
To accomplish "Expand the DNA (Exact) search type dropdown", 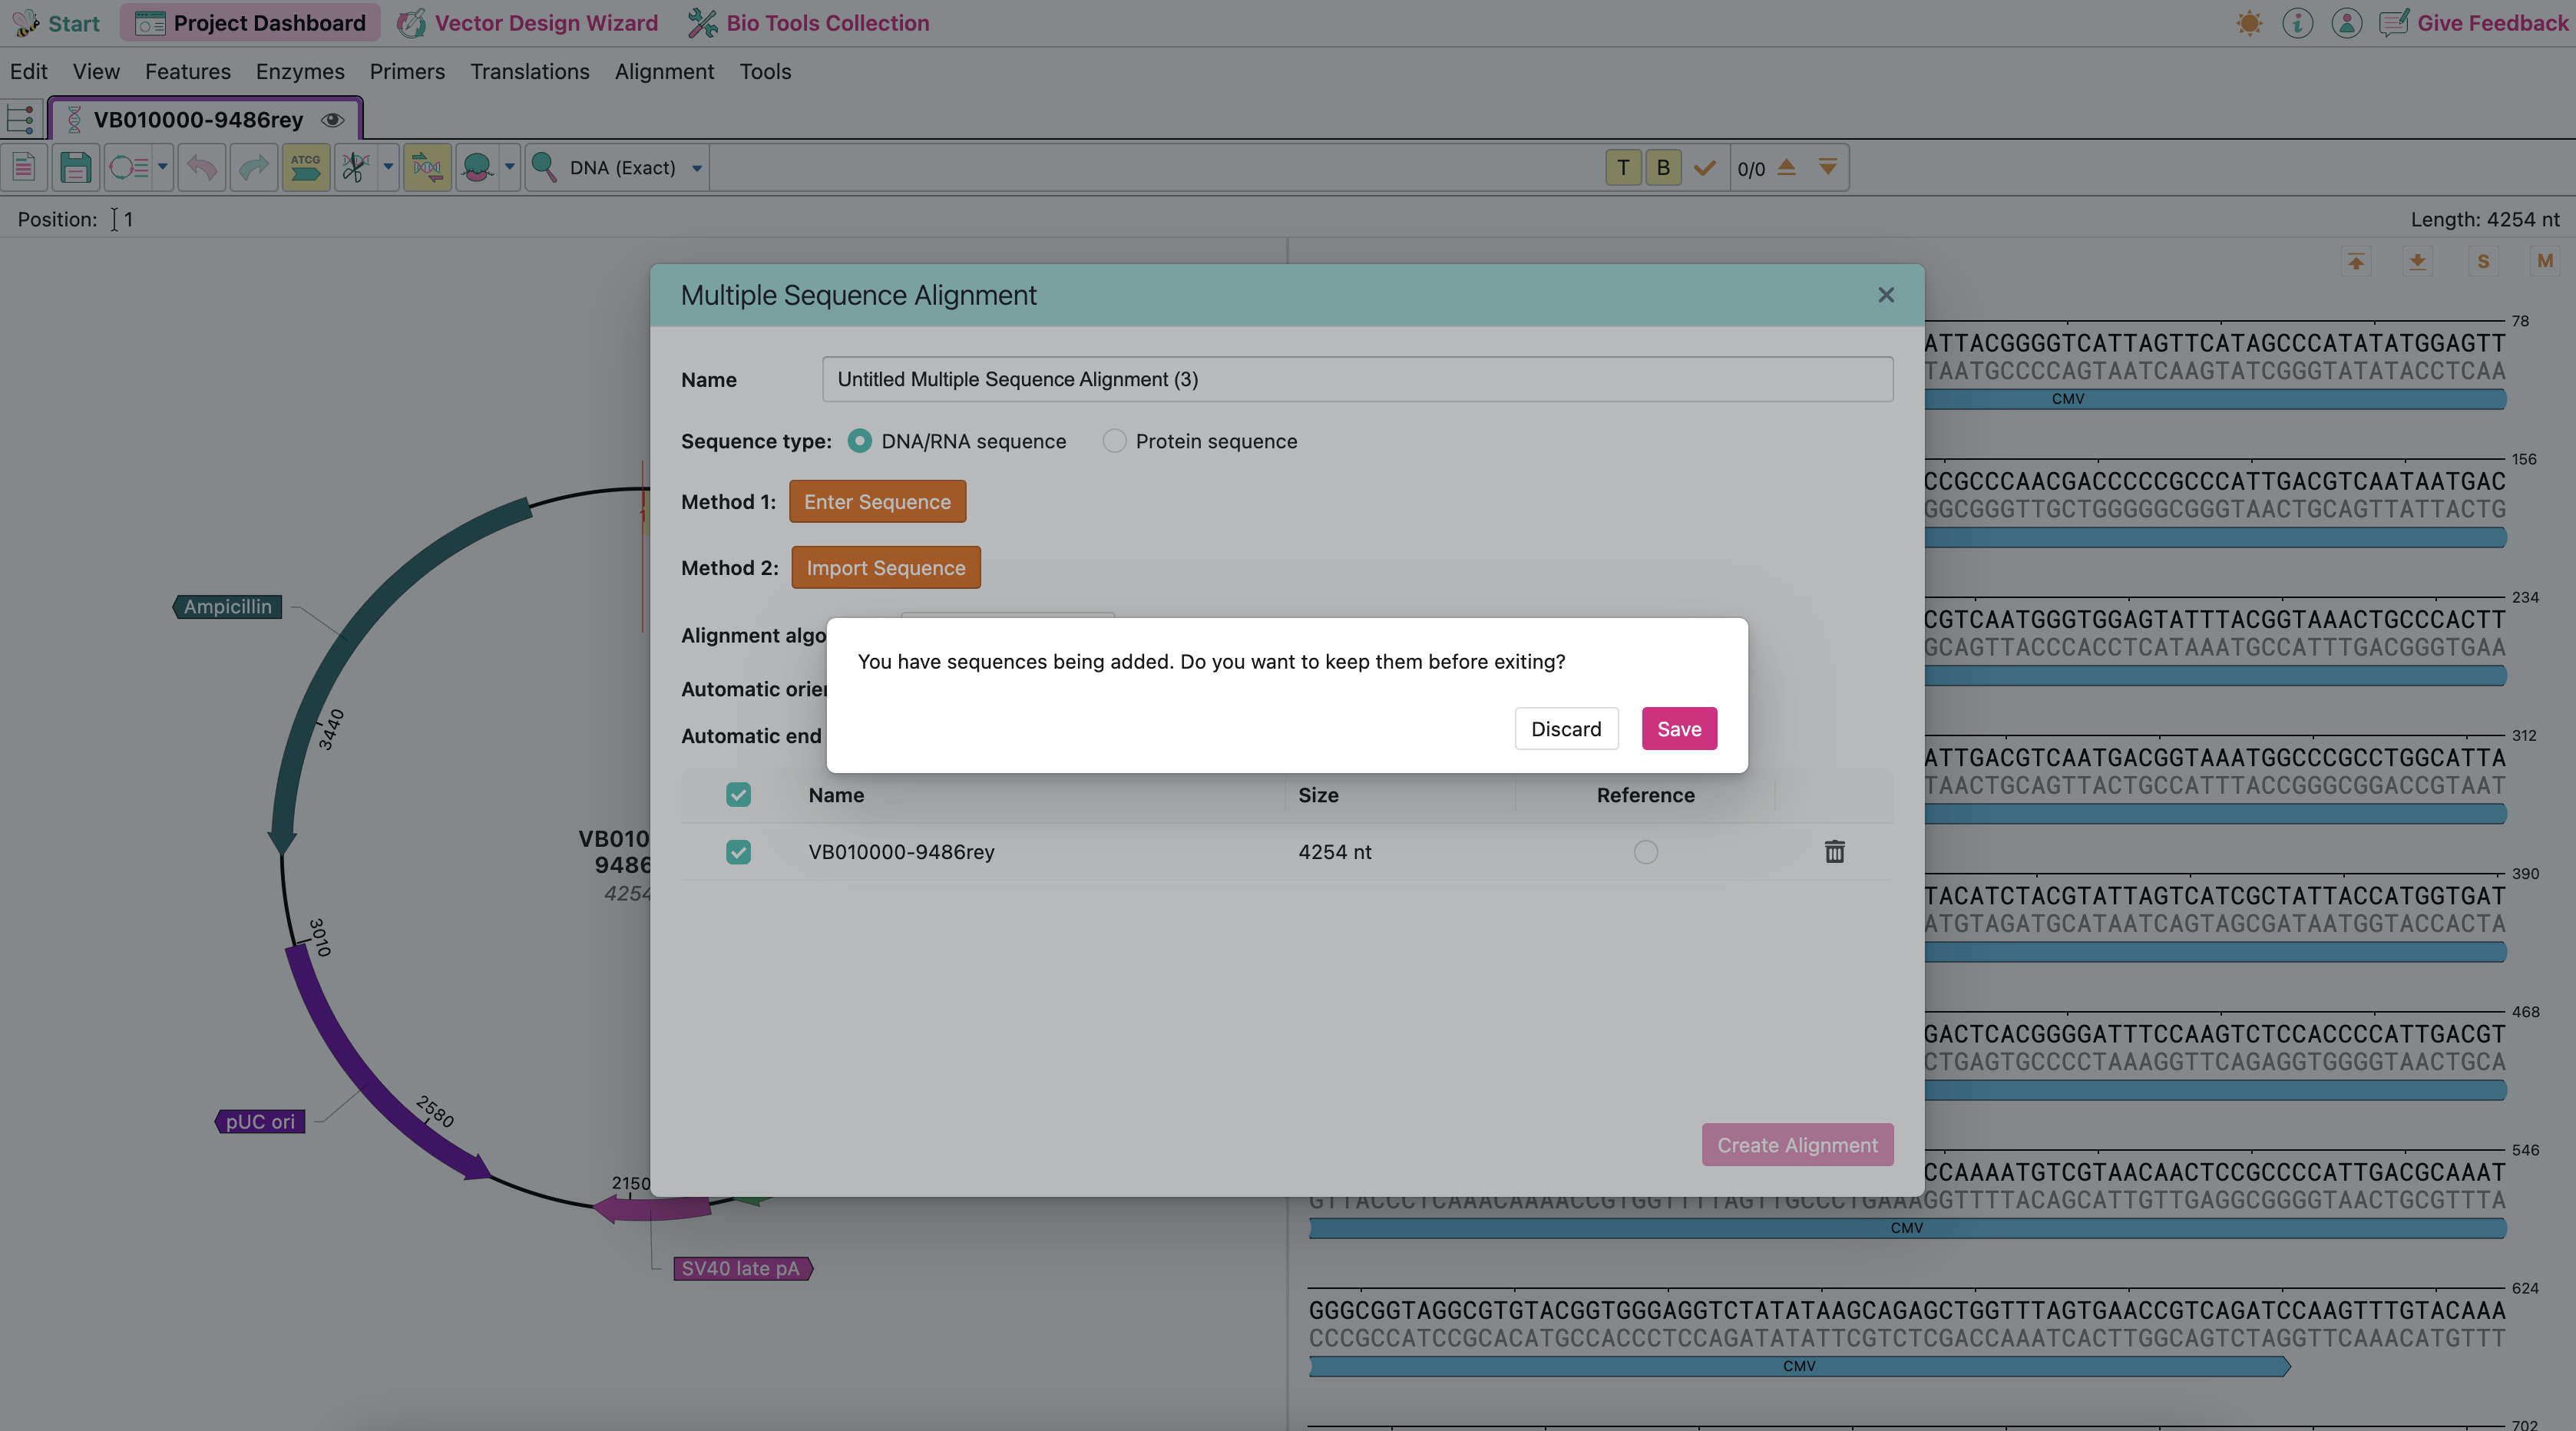I will pyautogui.click(x=697, y=168).
